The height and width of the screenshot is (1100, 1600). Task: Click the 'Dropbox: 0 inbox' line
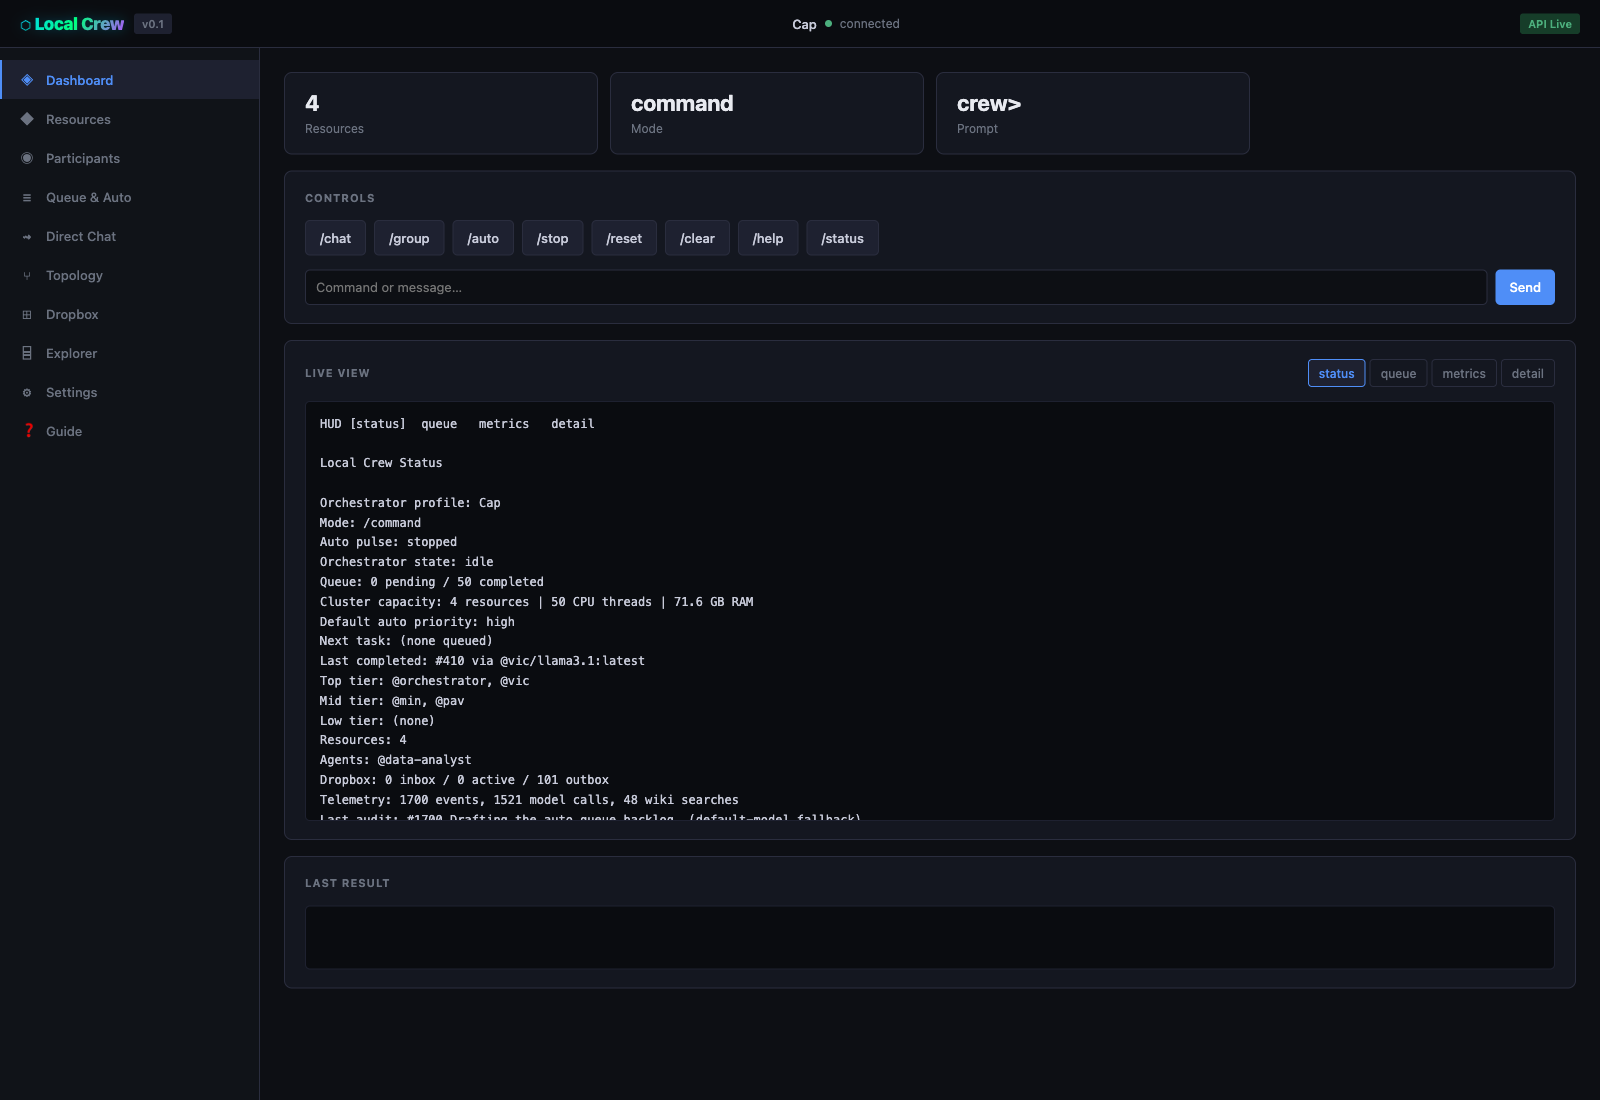tap(464, 780)
